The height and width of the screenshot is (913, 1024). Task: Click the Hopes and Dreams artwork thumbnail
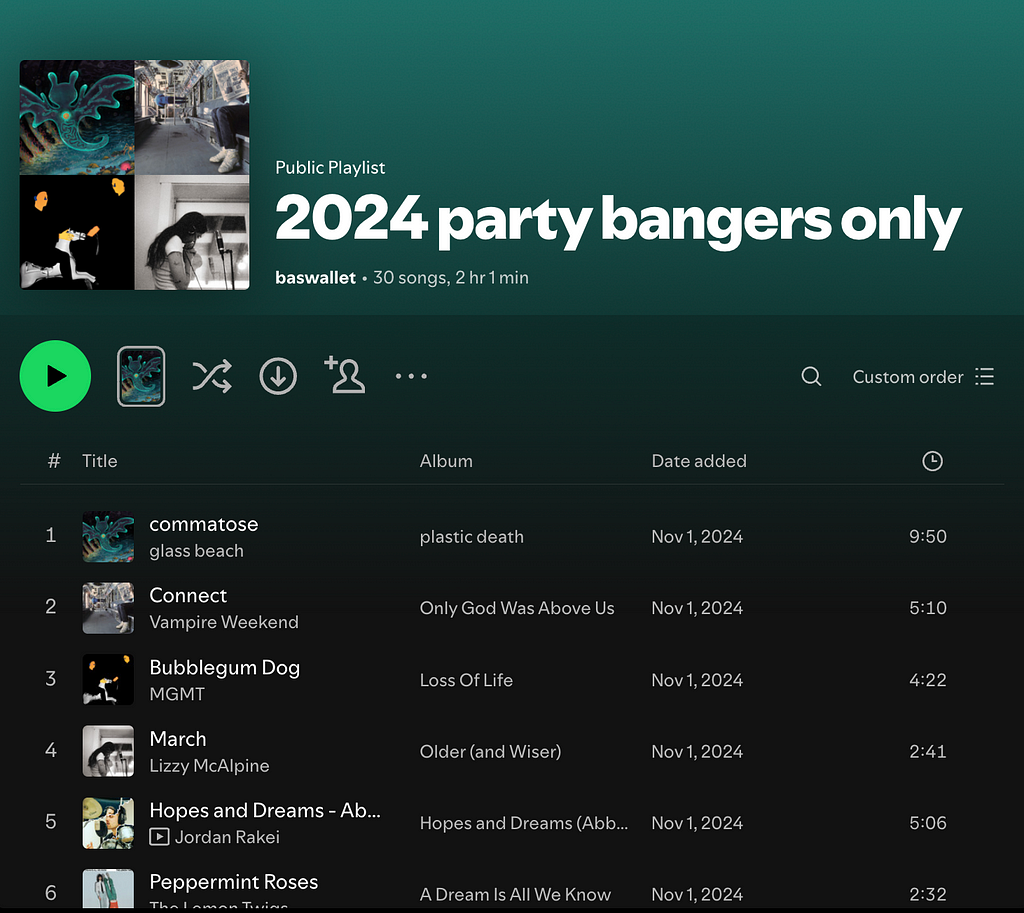pyautogui.click(x=108, y=823)
